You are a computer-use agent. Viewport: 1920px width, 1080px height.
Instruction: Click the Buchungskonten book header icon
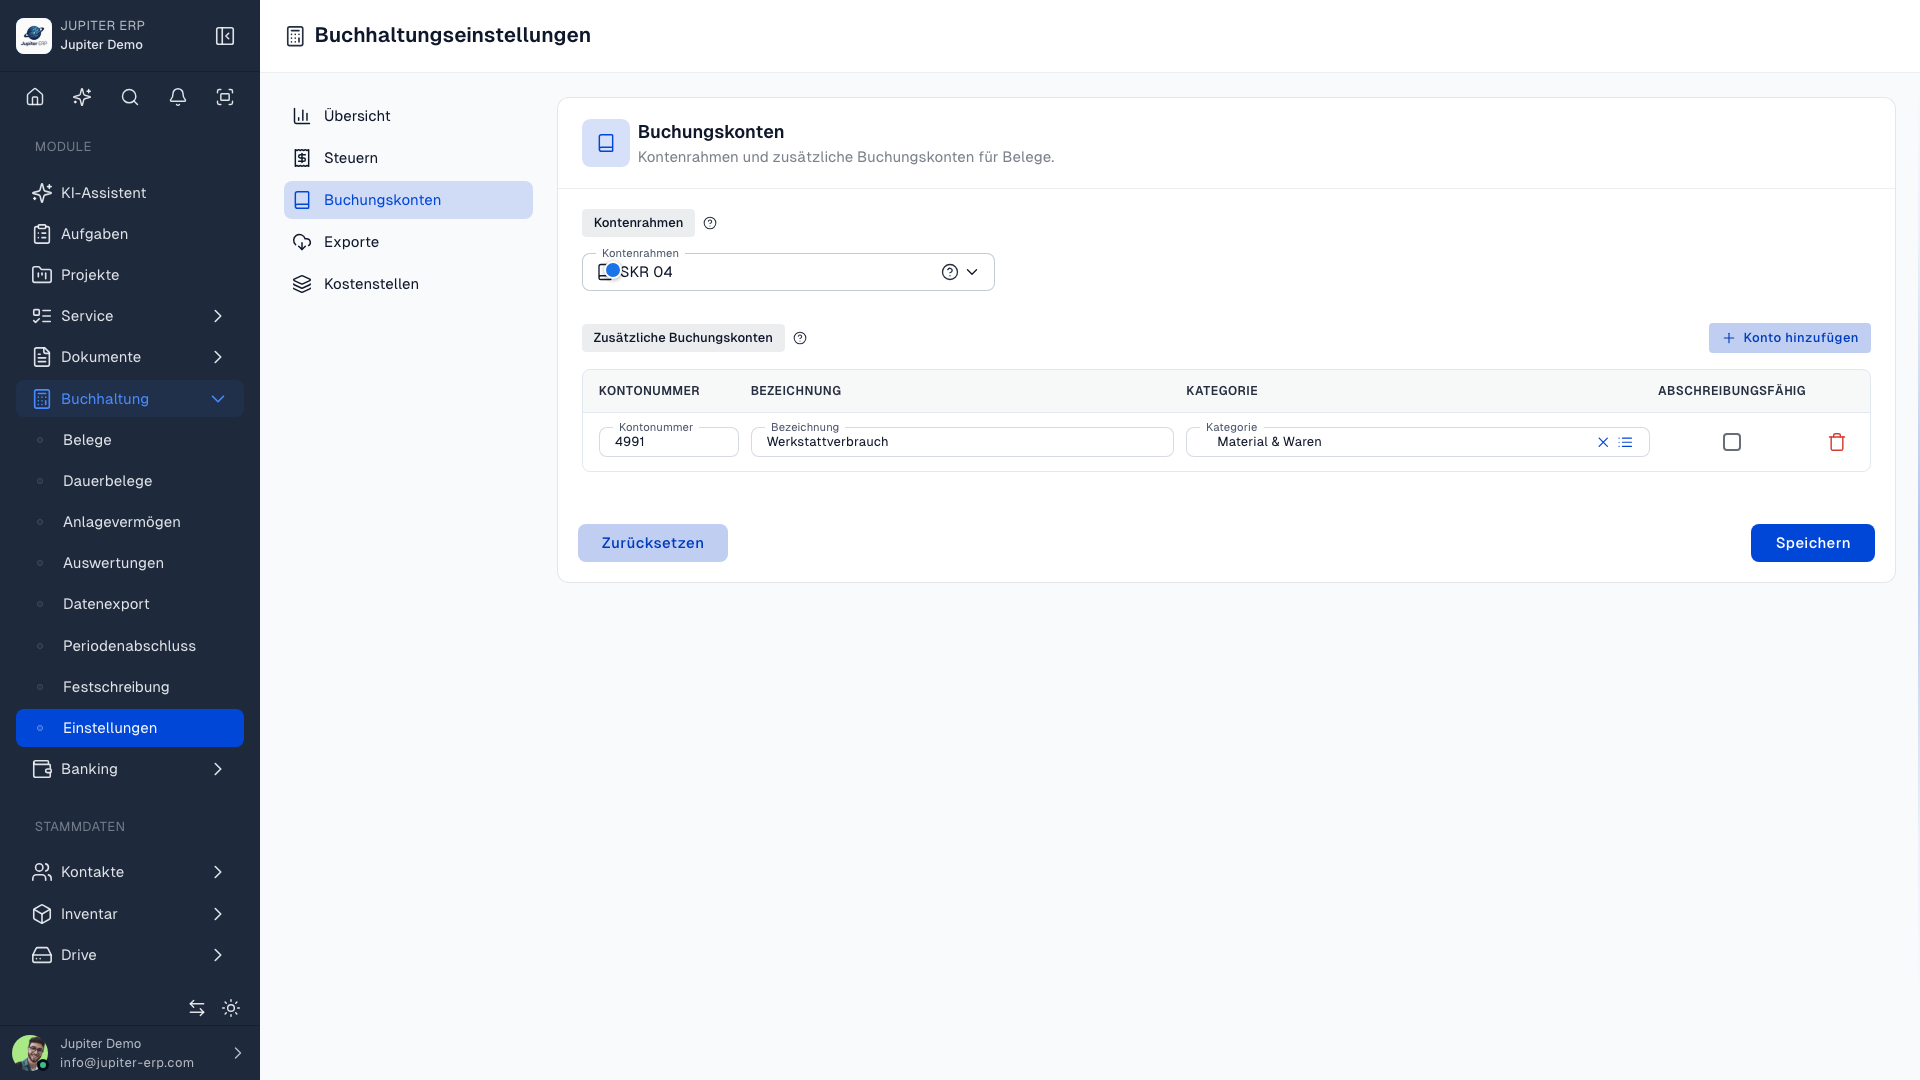pyautogui.click(x=606, y=143)
